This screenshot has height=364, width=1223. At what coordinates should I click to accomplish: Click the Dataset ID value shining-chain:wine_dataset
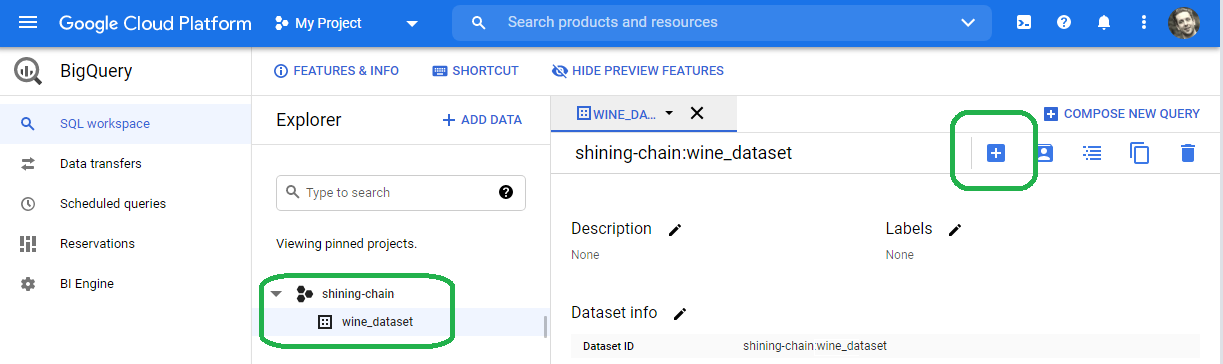click(x=815, y=346)
